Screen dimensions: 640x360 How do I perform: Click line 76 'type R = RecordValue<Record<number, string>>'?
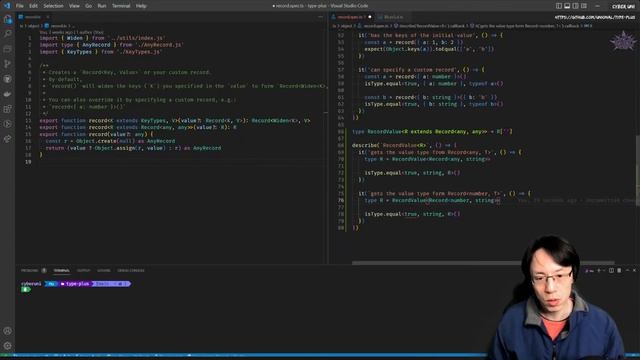tap(432, 200)
